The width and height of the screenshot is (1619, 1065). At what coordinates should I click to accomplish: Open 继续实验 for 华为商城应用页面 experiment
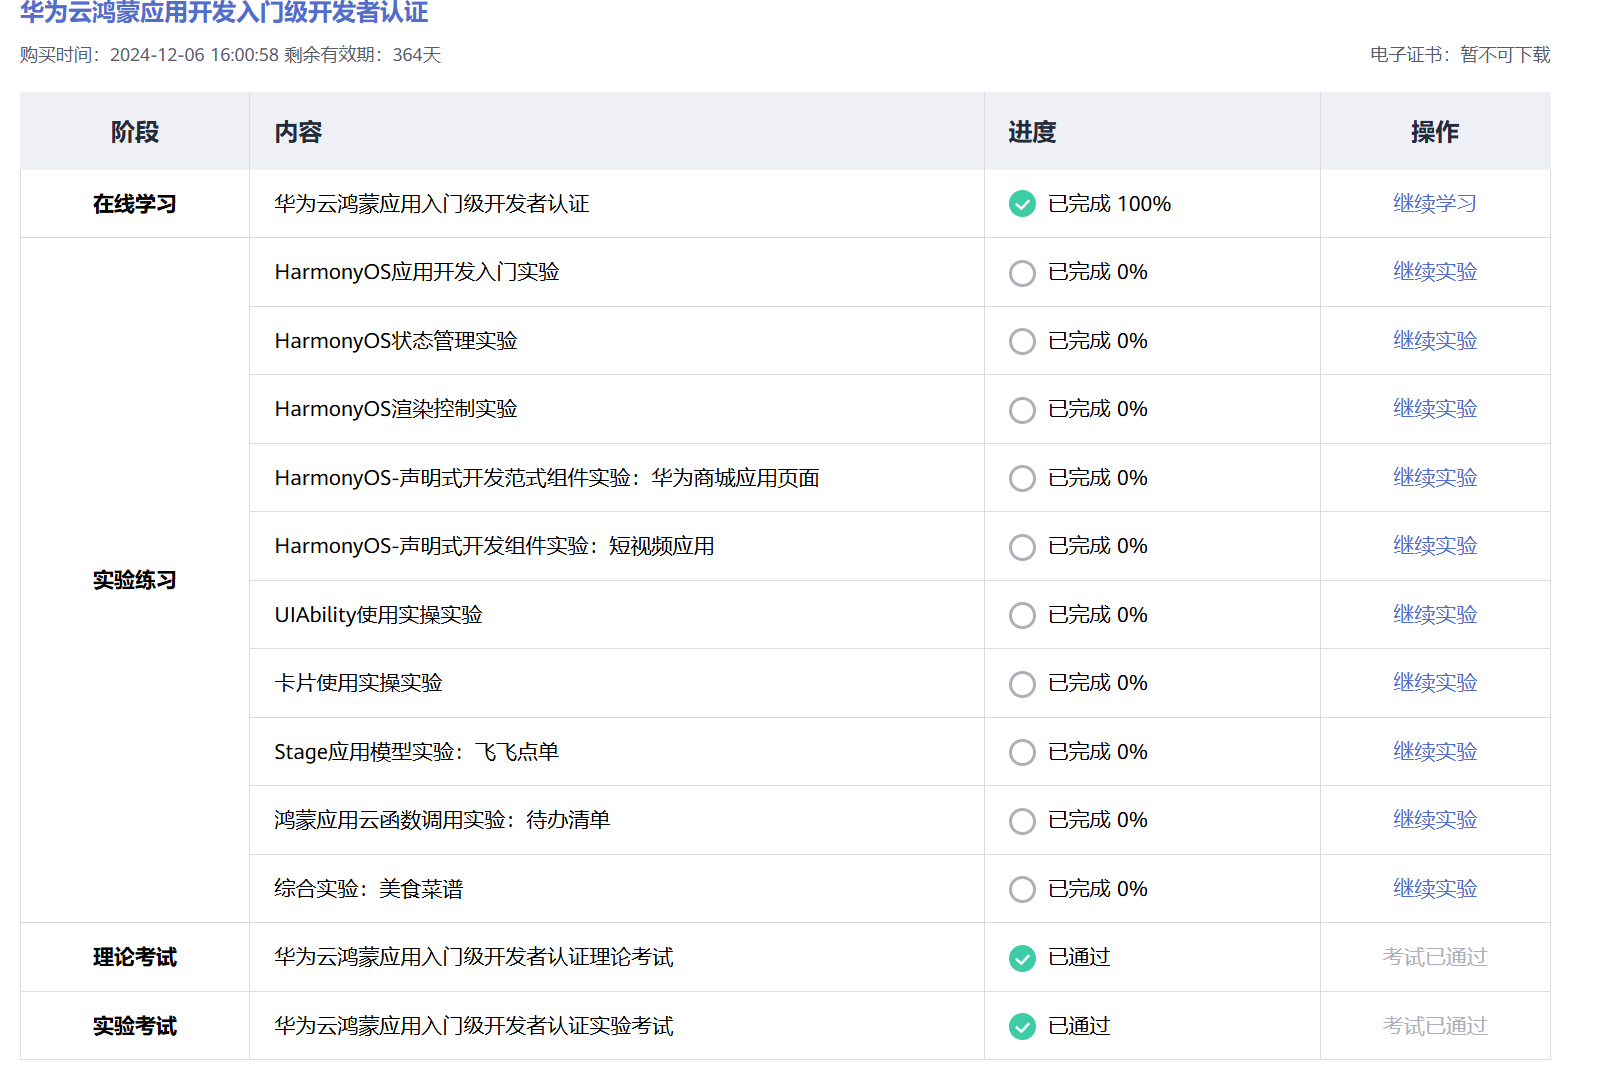(1435, 477)
